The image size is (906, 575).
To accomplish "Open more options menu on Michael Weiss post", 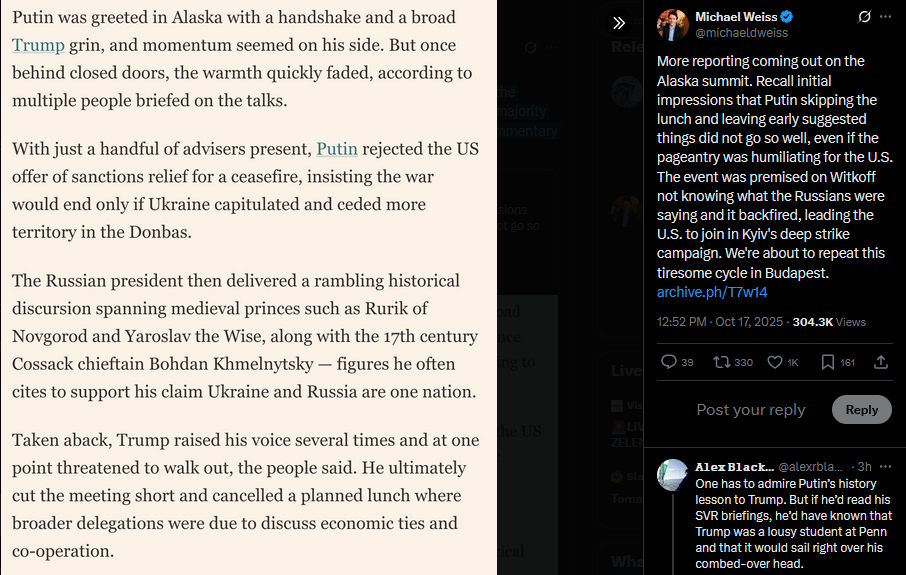I will (x=885, y=17).
